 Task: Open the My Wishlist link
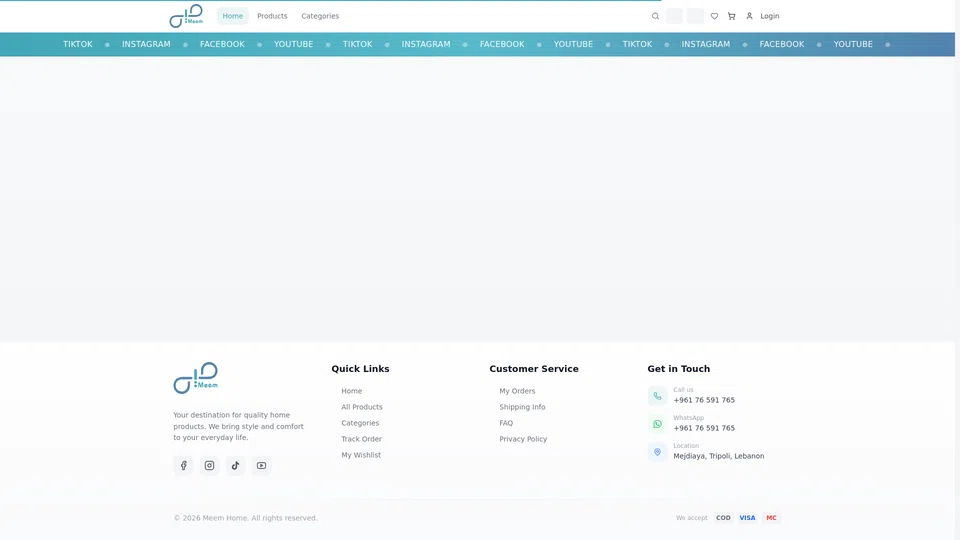pyautogui.click(x=361, y=454)
